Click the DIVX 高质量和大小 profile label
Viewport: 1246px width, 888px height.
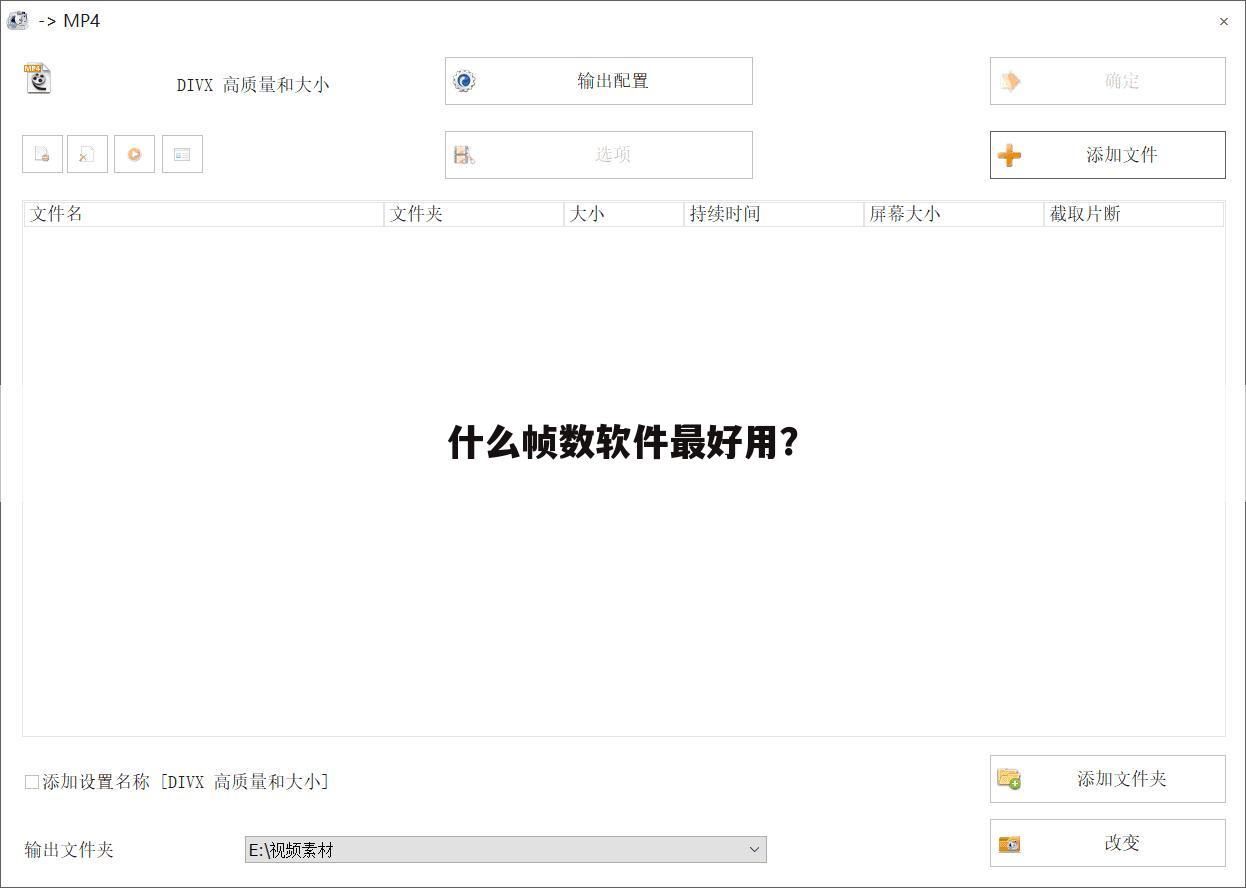[253, 85]
